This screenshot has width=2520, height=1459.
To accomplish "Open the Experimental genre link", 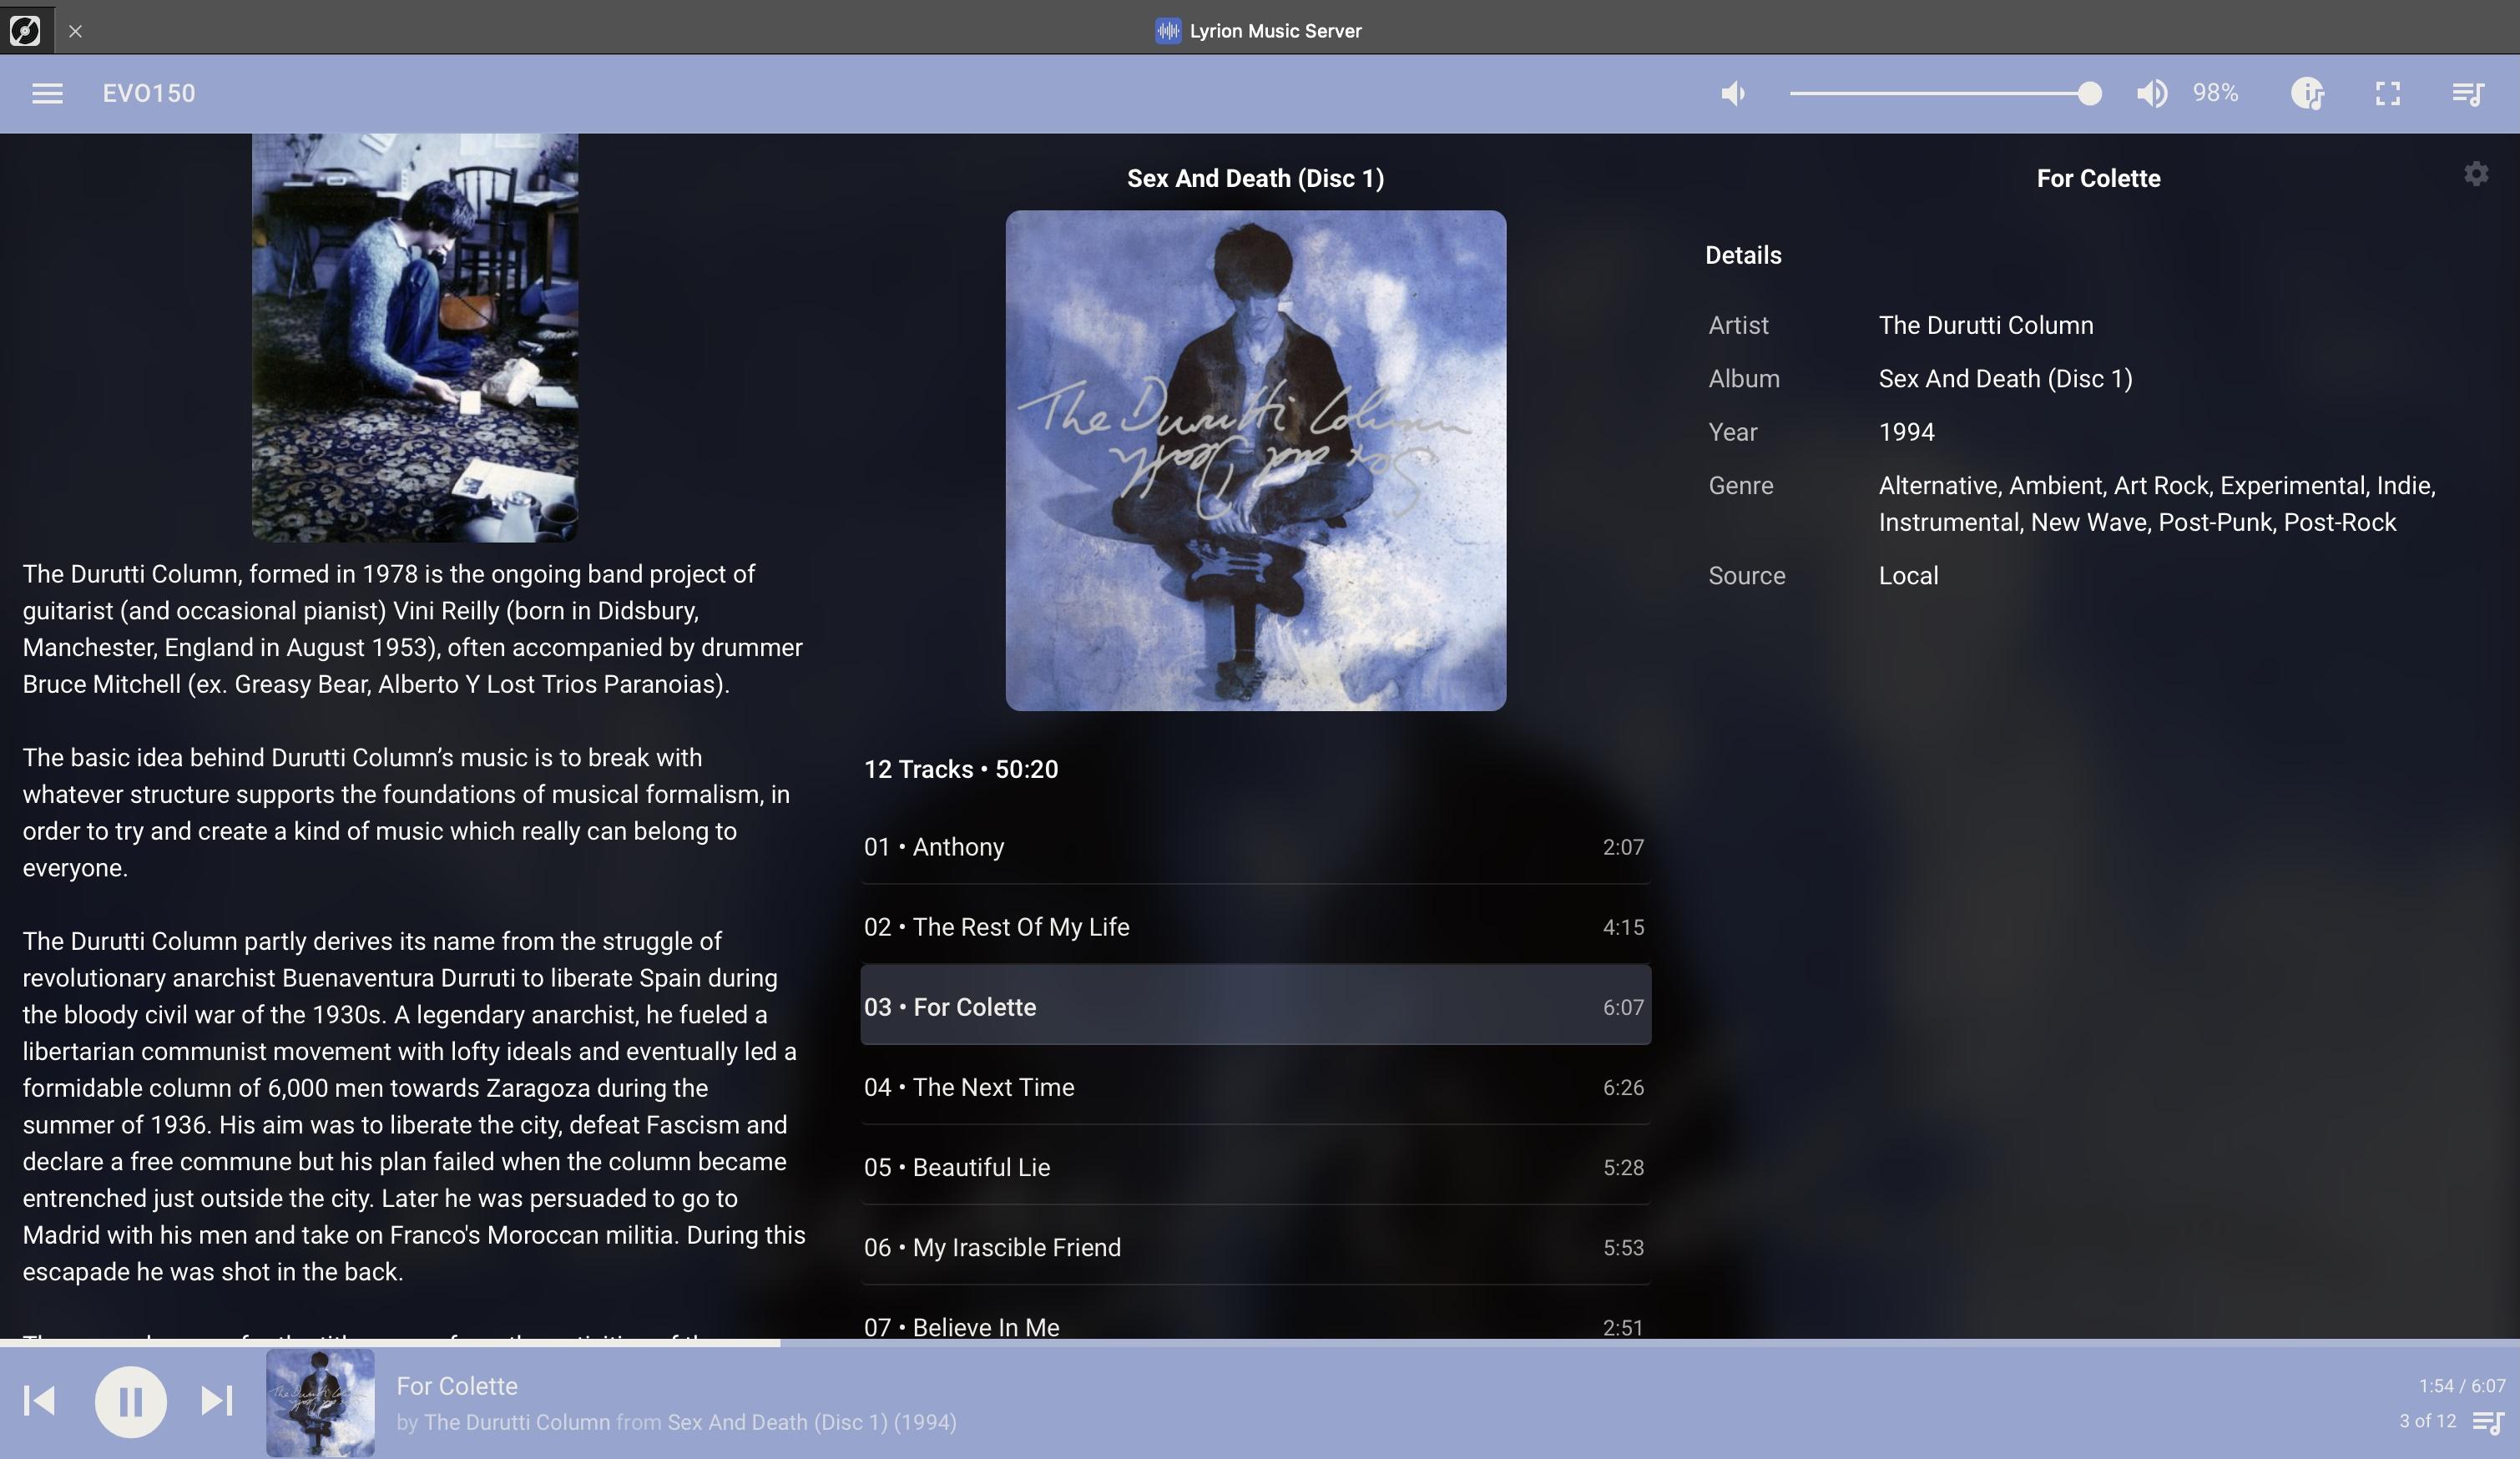I will tap(2292, 486).
